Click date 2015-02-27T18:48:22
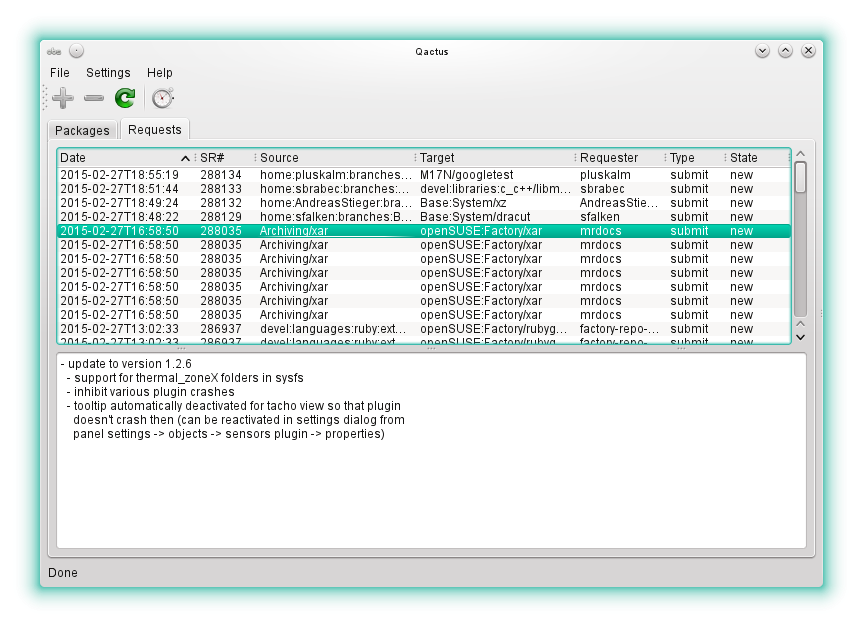 119,217
